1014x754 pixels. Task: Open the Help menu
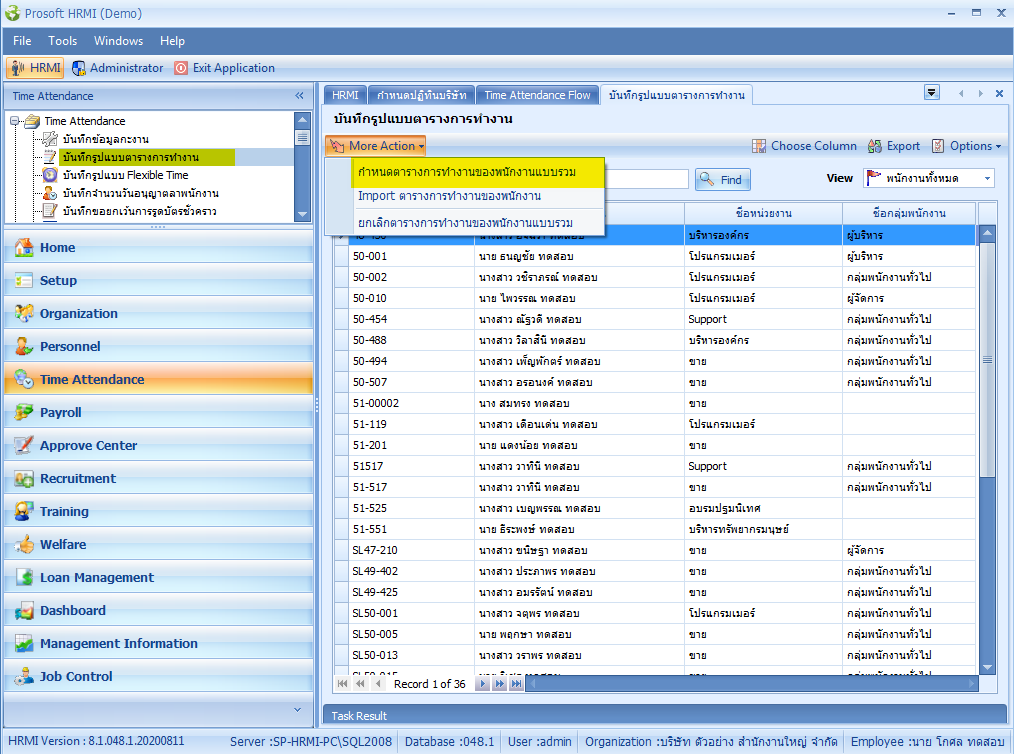pyautogui.click(x=172, y=41)
